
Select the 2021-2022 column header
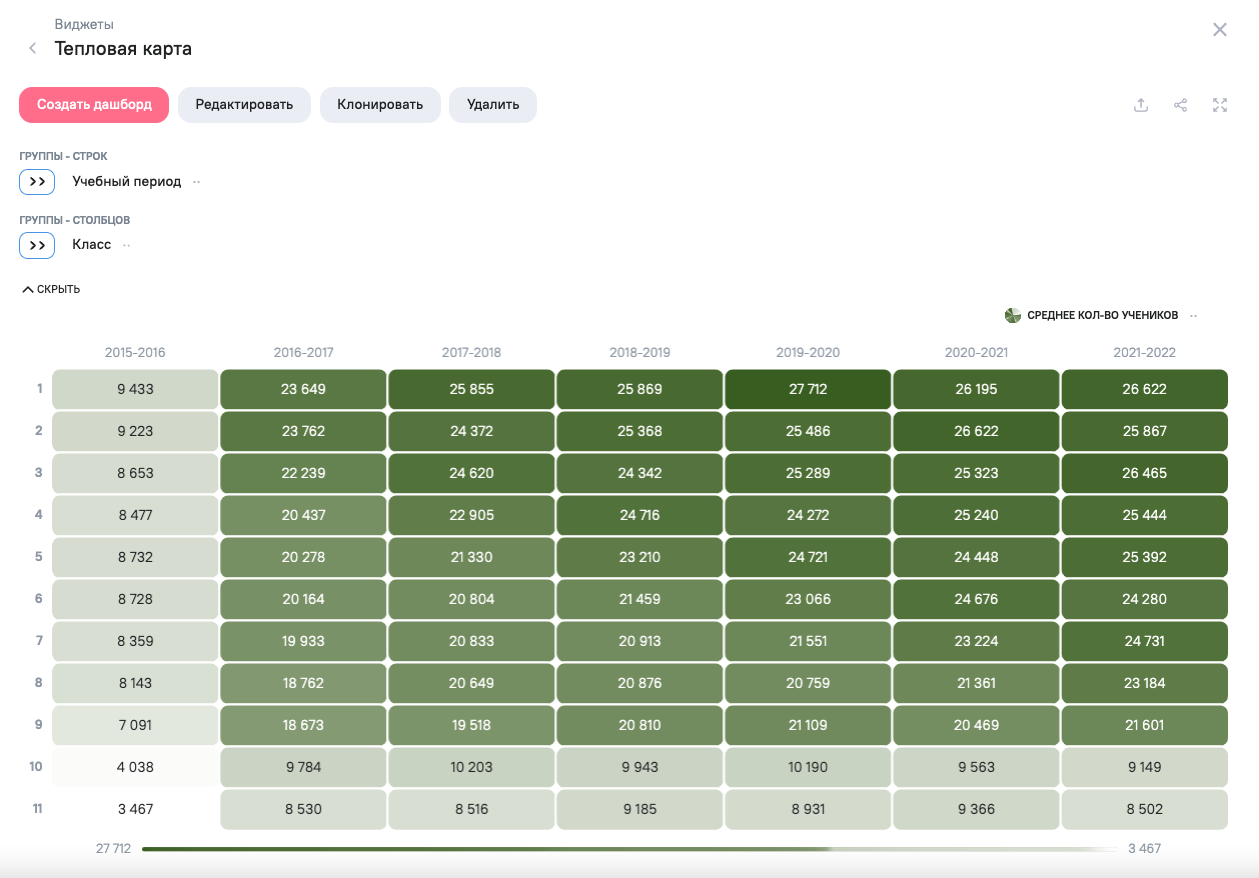tap(1144, 353)
